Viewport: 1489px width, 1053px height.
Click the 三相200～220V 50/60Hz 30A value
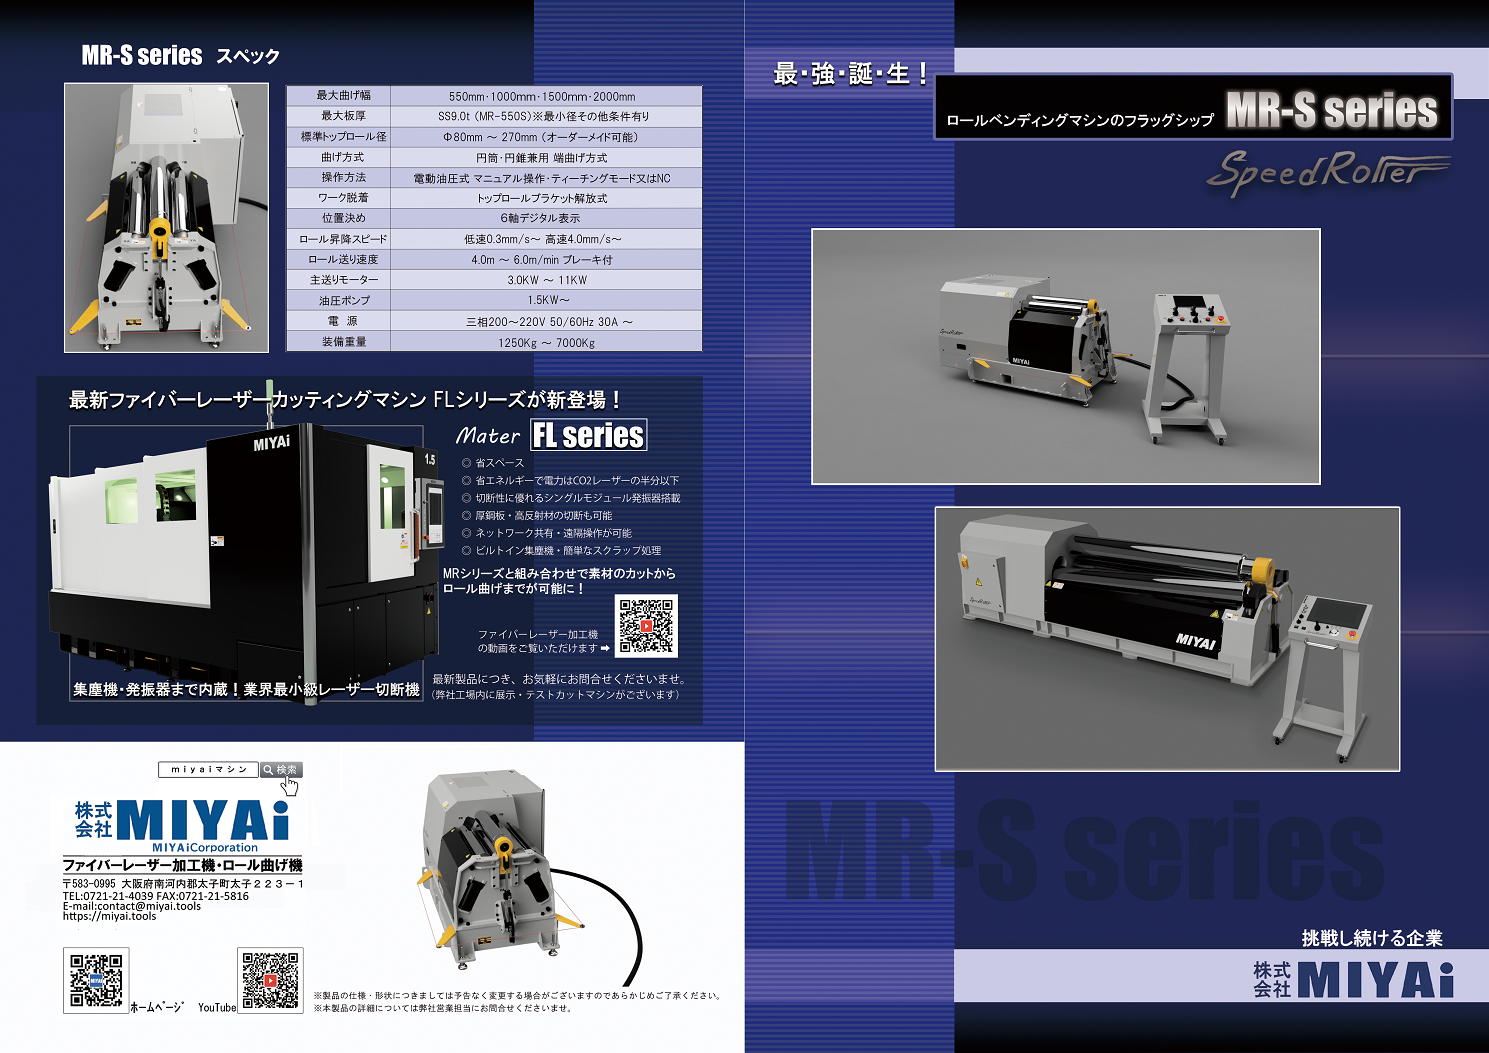click(549, 322)
